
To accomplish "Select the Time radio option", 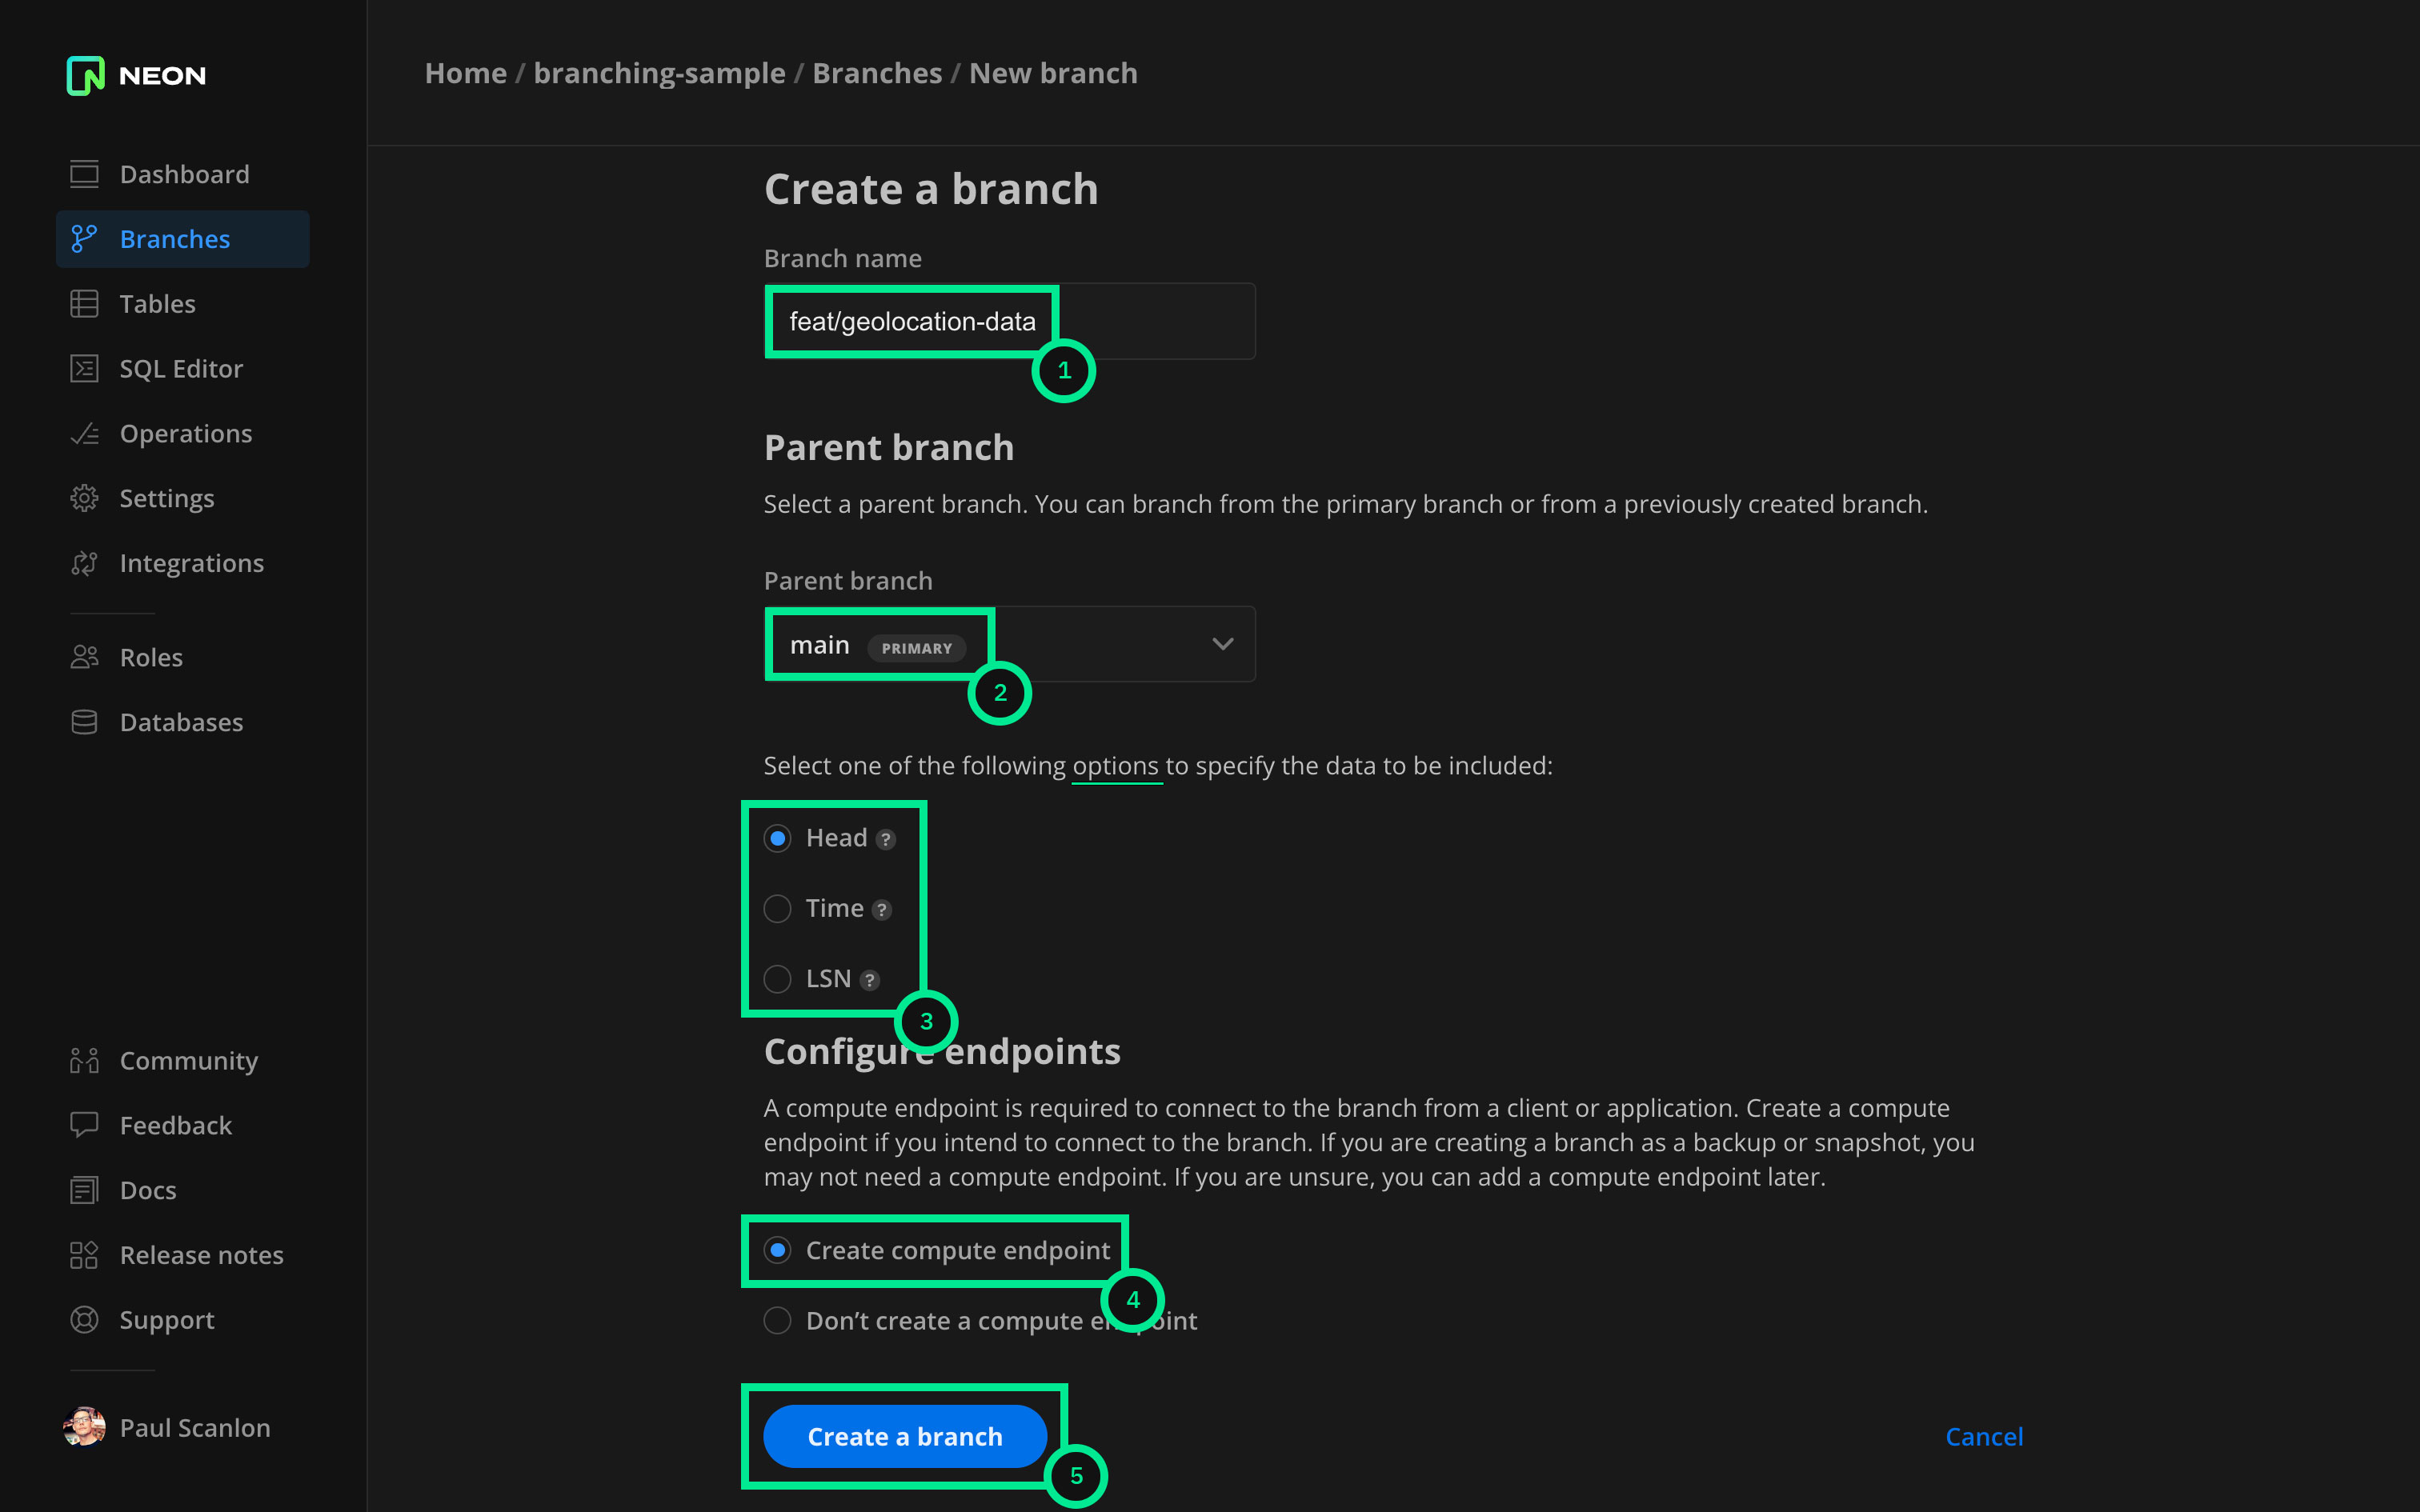I will point(777,908).
